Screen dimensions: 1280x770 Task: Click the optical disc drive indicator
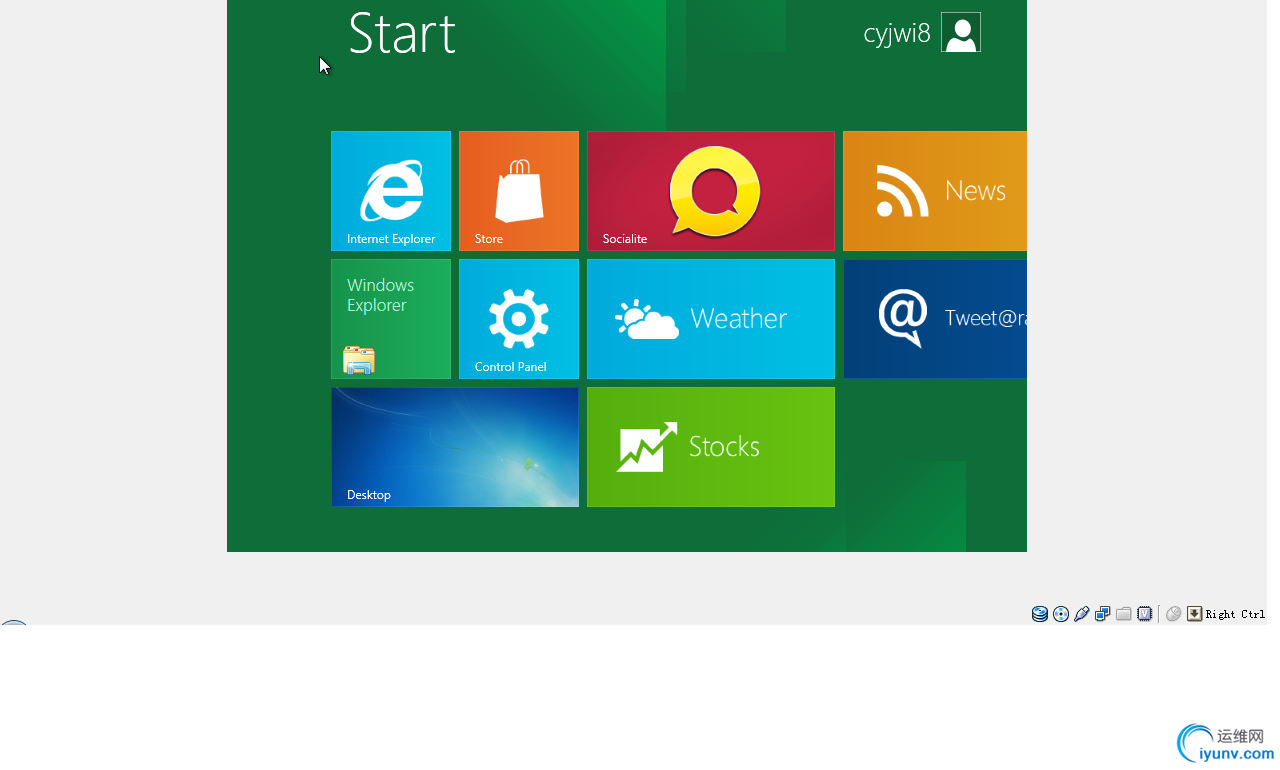1061,614
